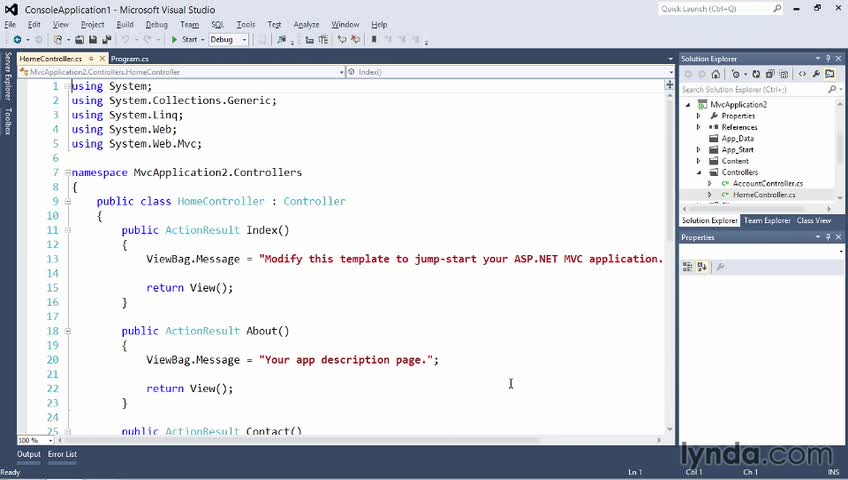This screenshot has height=480, width=848.
Task: Pin the Solution Explorer panel
Action: 828,58
